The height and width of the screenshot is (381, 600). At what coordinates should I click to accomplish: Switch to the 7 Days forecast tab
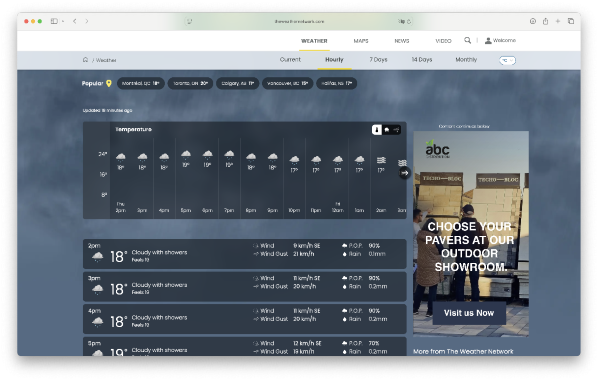coord(378,60)
